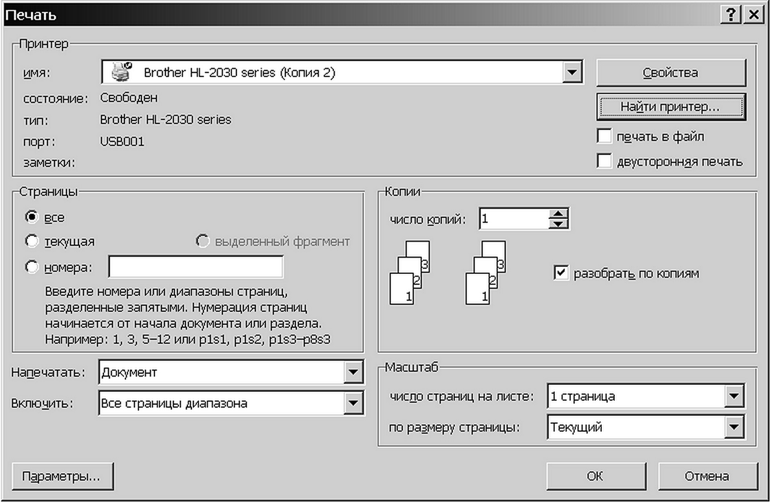
Task: Enable the 'двусторонняя печать' checkbox
Action: [x=604, y=161]
